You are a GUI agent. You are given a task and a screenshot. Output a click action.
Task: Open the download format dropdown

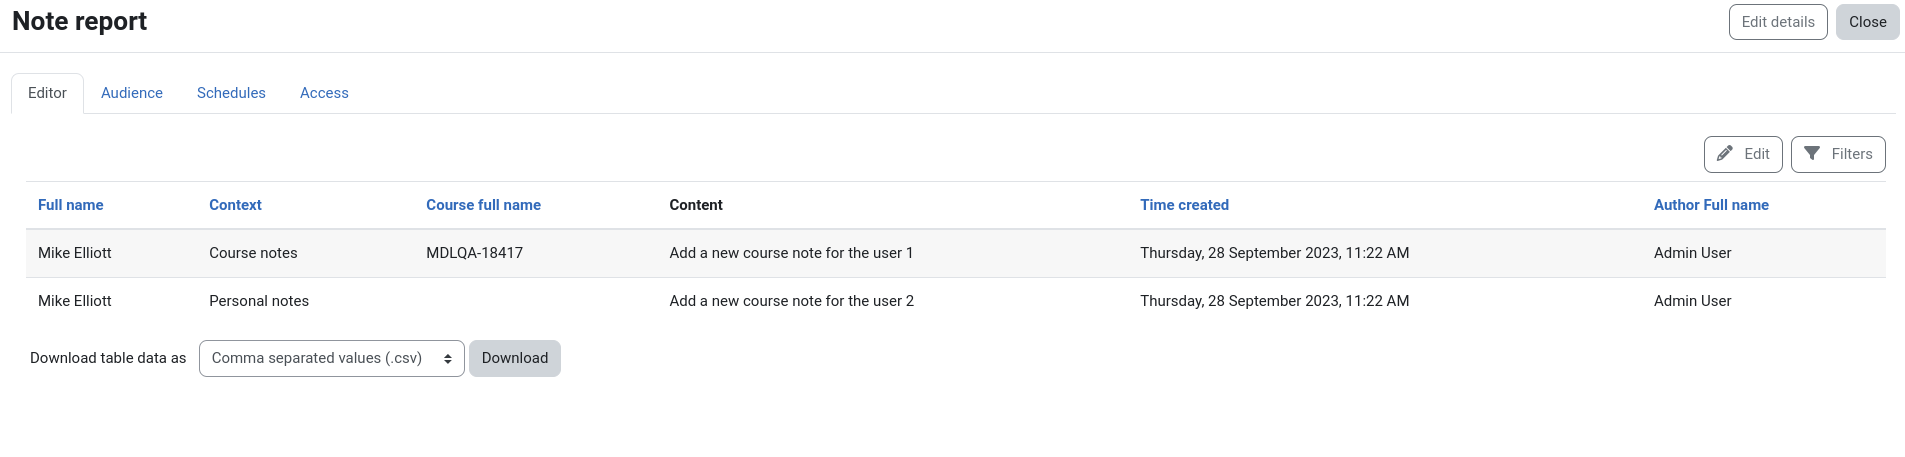[x=332, y=358]
